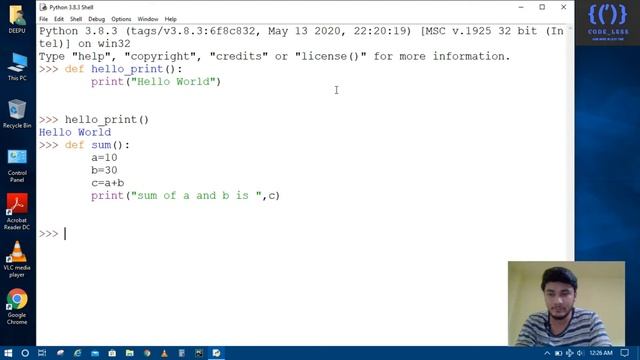
Task: Open This PC desktop icon
Action: pyautogui.click(x=17, y=66)
